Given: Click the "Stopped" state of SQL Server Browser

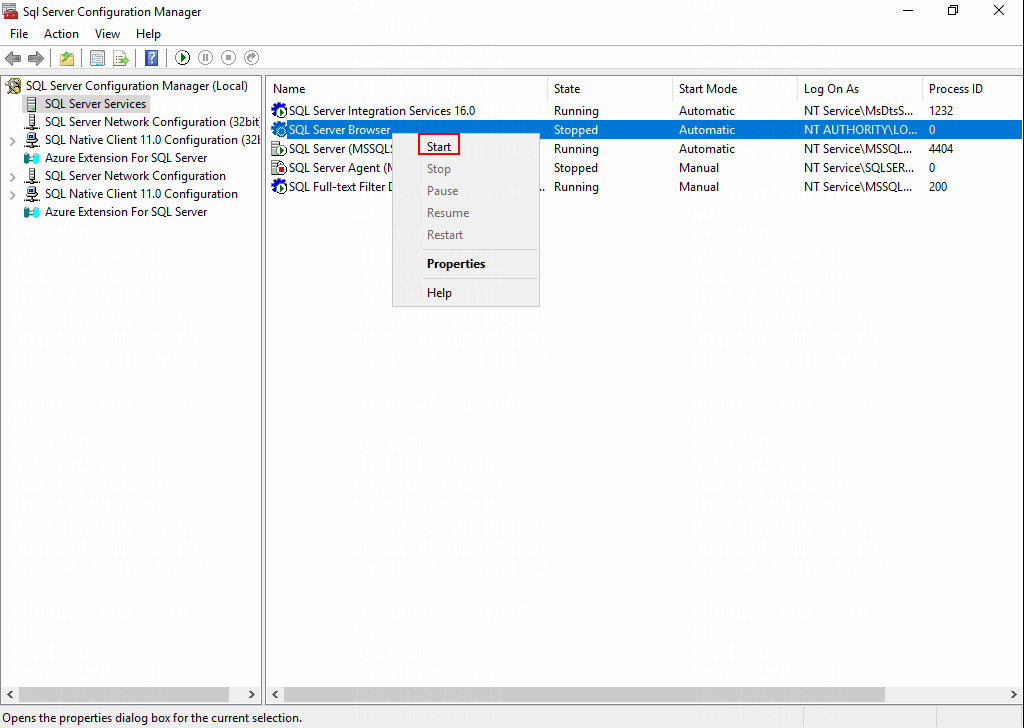Looking at the screenshot, I should click(x=576, y=130).
